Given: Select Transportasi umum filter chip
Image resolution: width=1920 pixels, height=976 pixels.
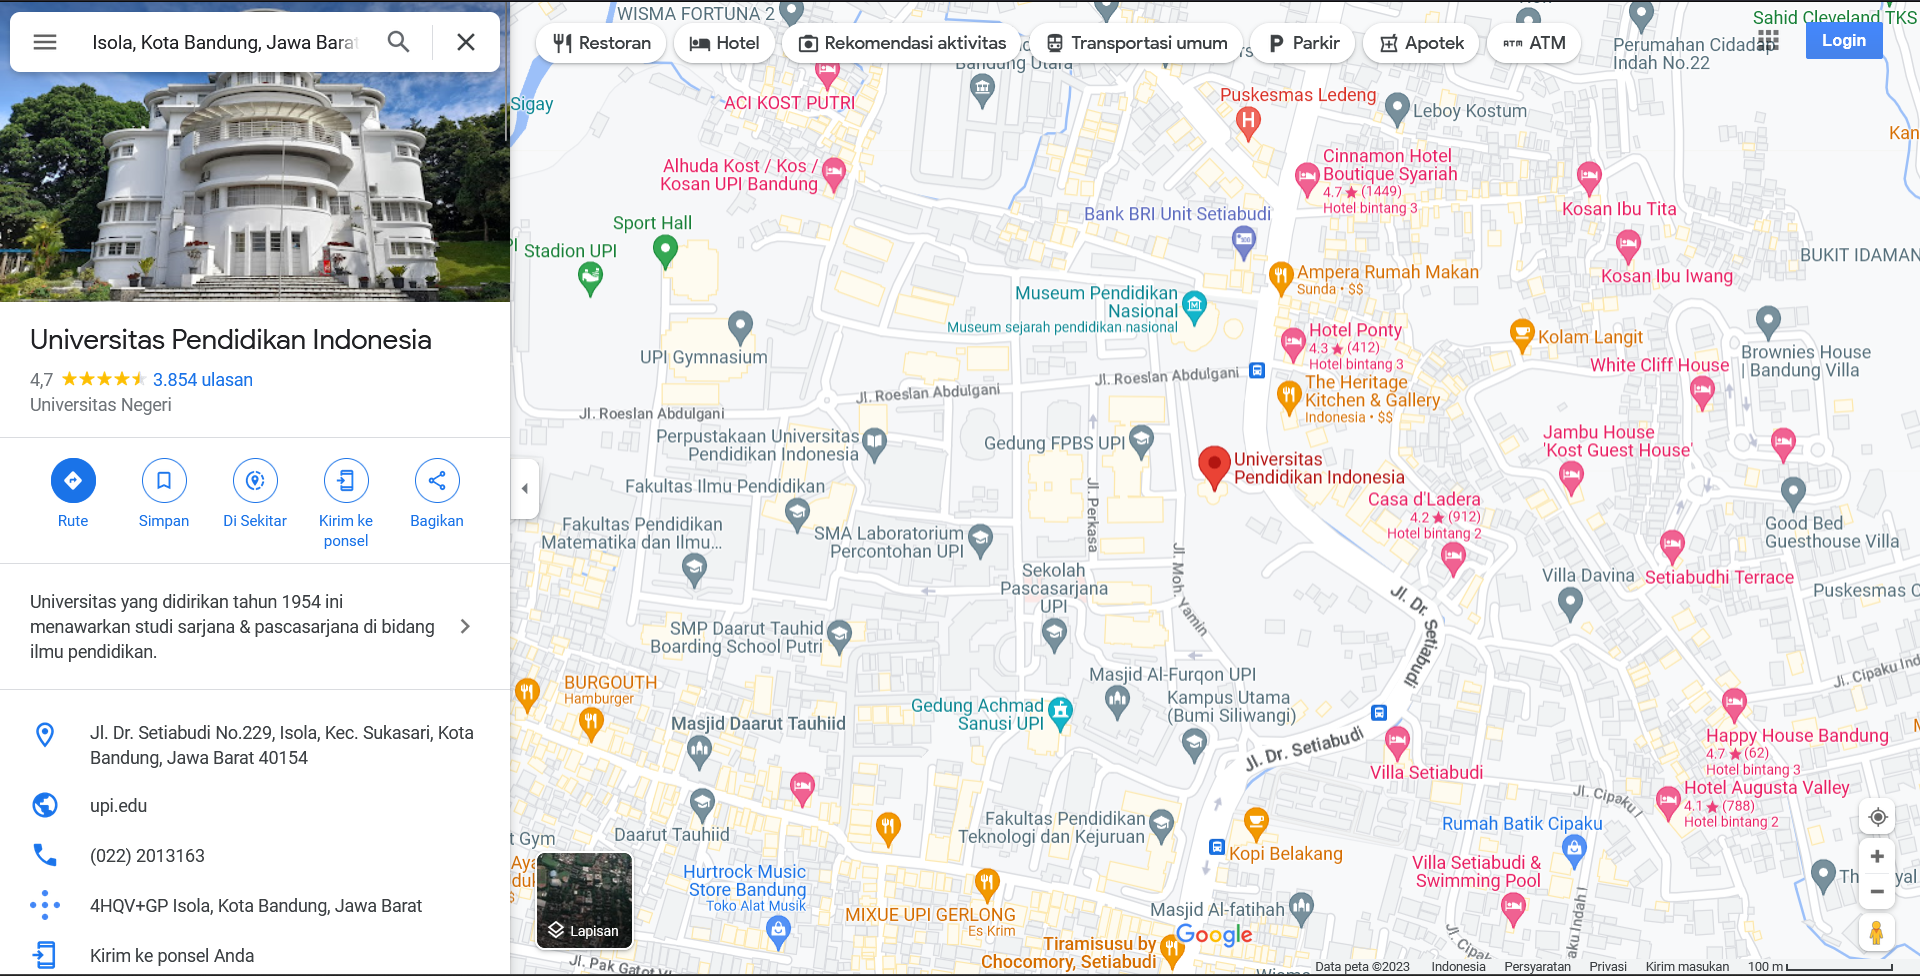Looking at the screenshot, I should (1137, 43).
